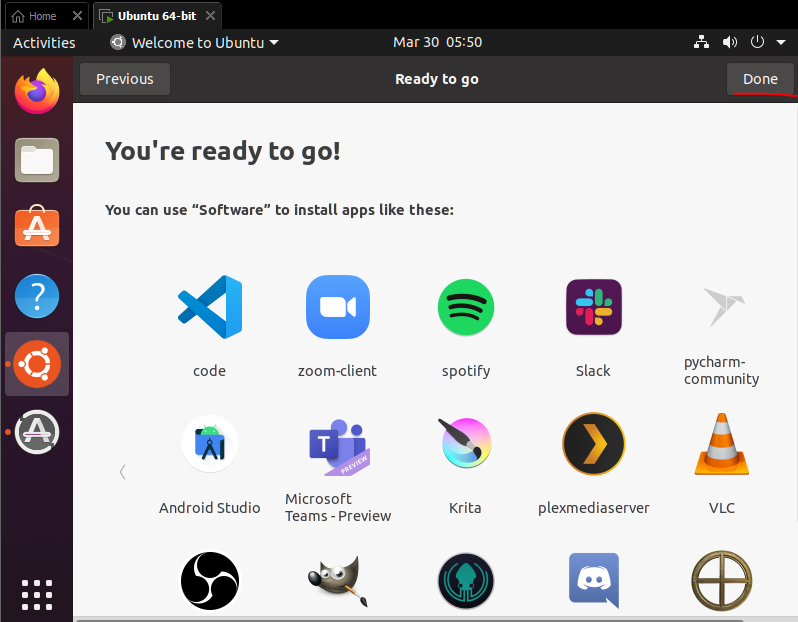This screenshot has width=798, height=622.
Task: Open the Help icon in the dock
Action: pyautogui.click(x=37, y=296)
